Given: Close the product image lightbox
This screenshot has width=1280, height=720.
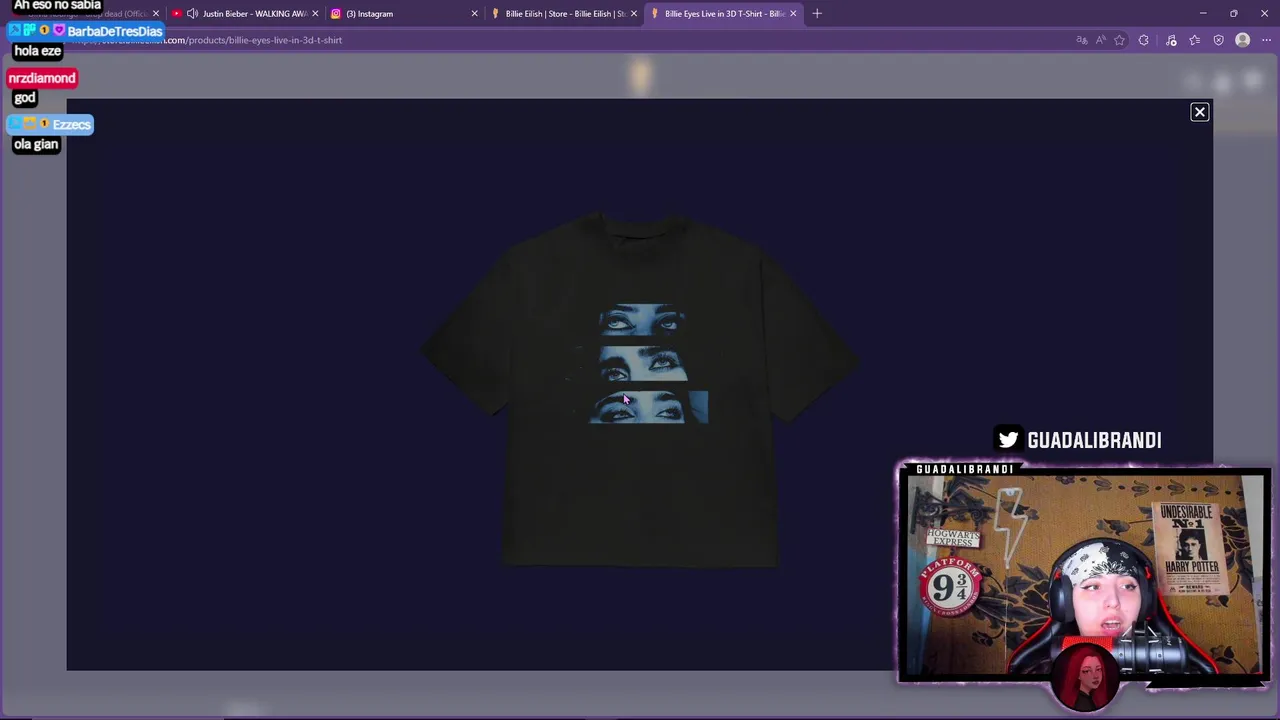Looking at the screenshot, I should 1200,112.
